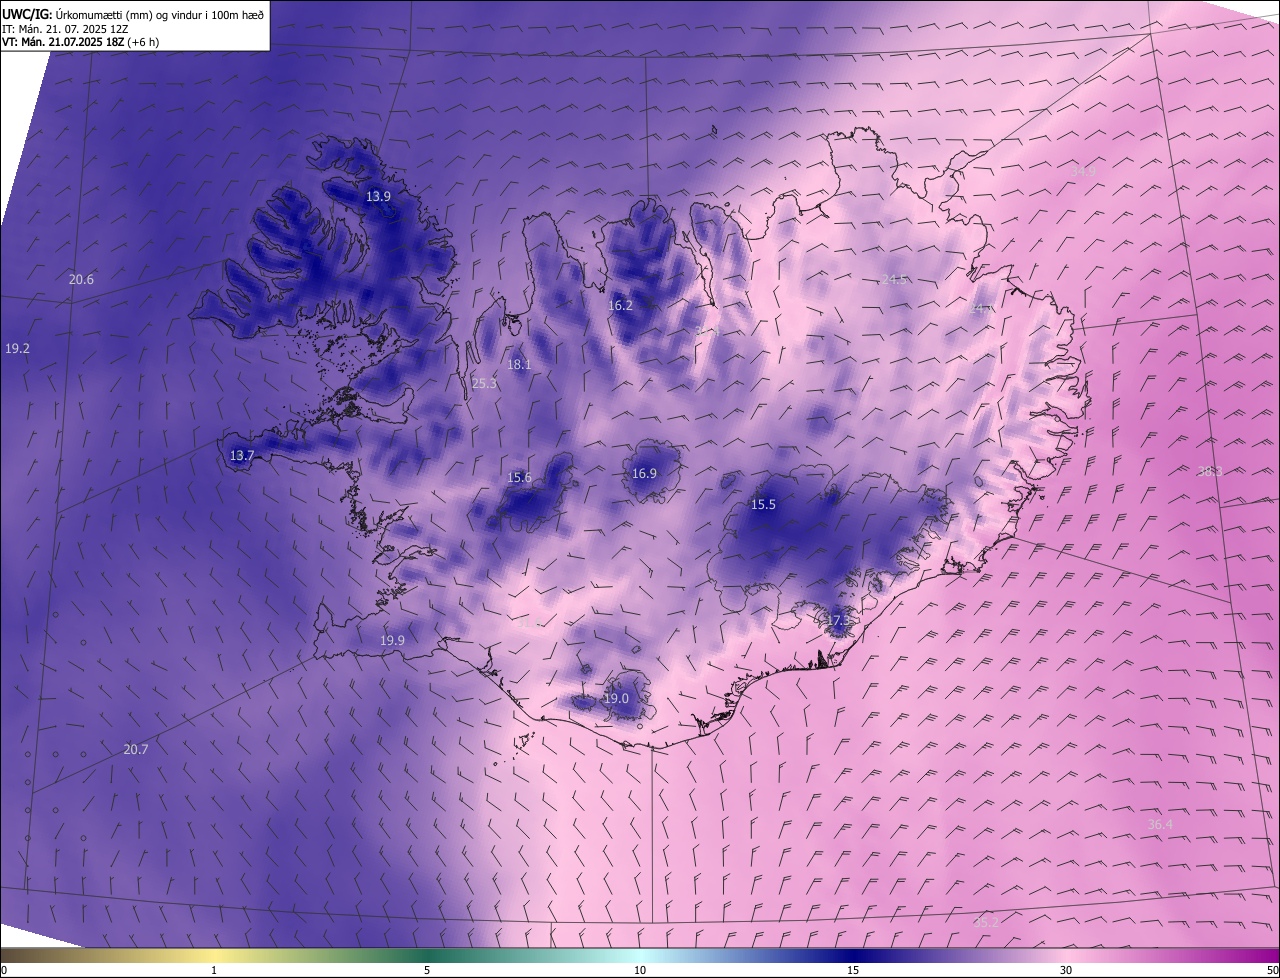This screenshot has height=978, width=1280.
Task: Click the 17.3 value label
Action: click(837, 621)
